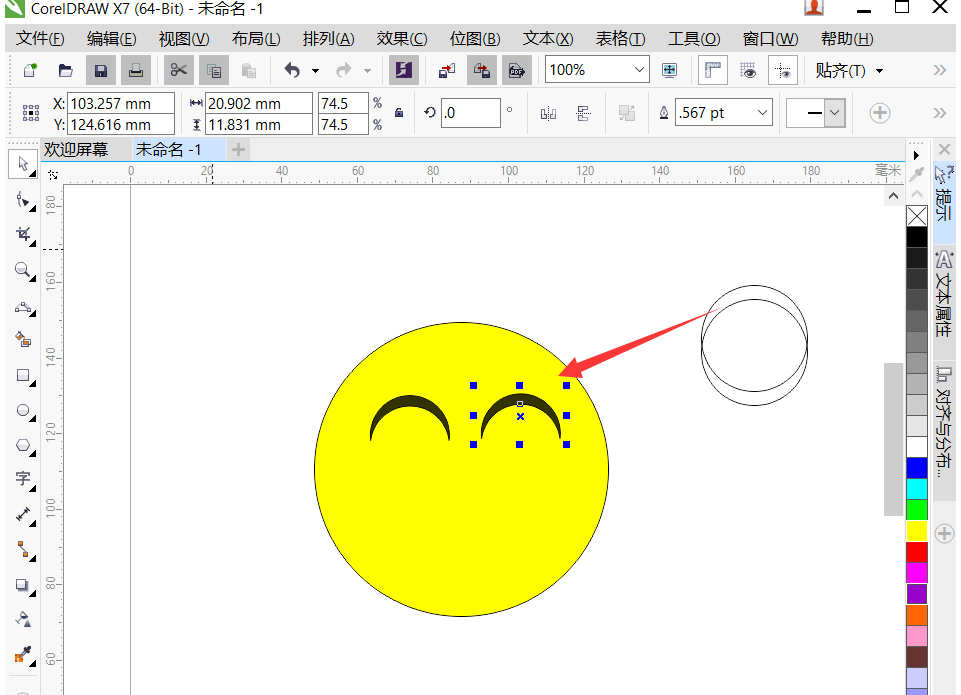961x695 pixels.
Task: Select the Pick tool in toolbox
Action: coord(23,164)
